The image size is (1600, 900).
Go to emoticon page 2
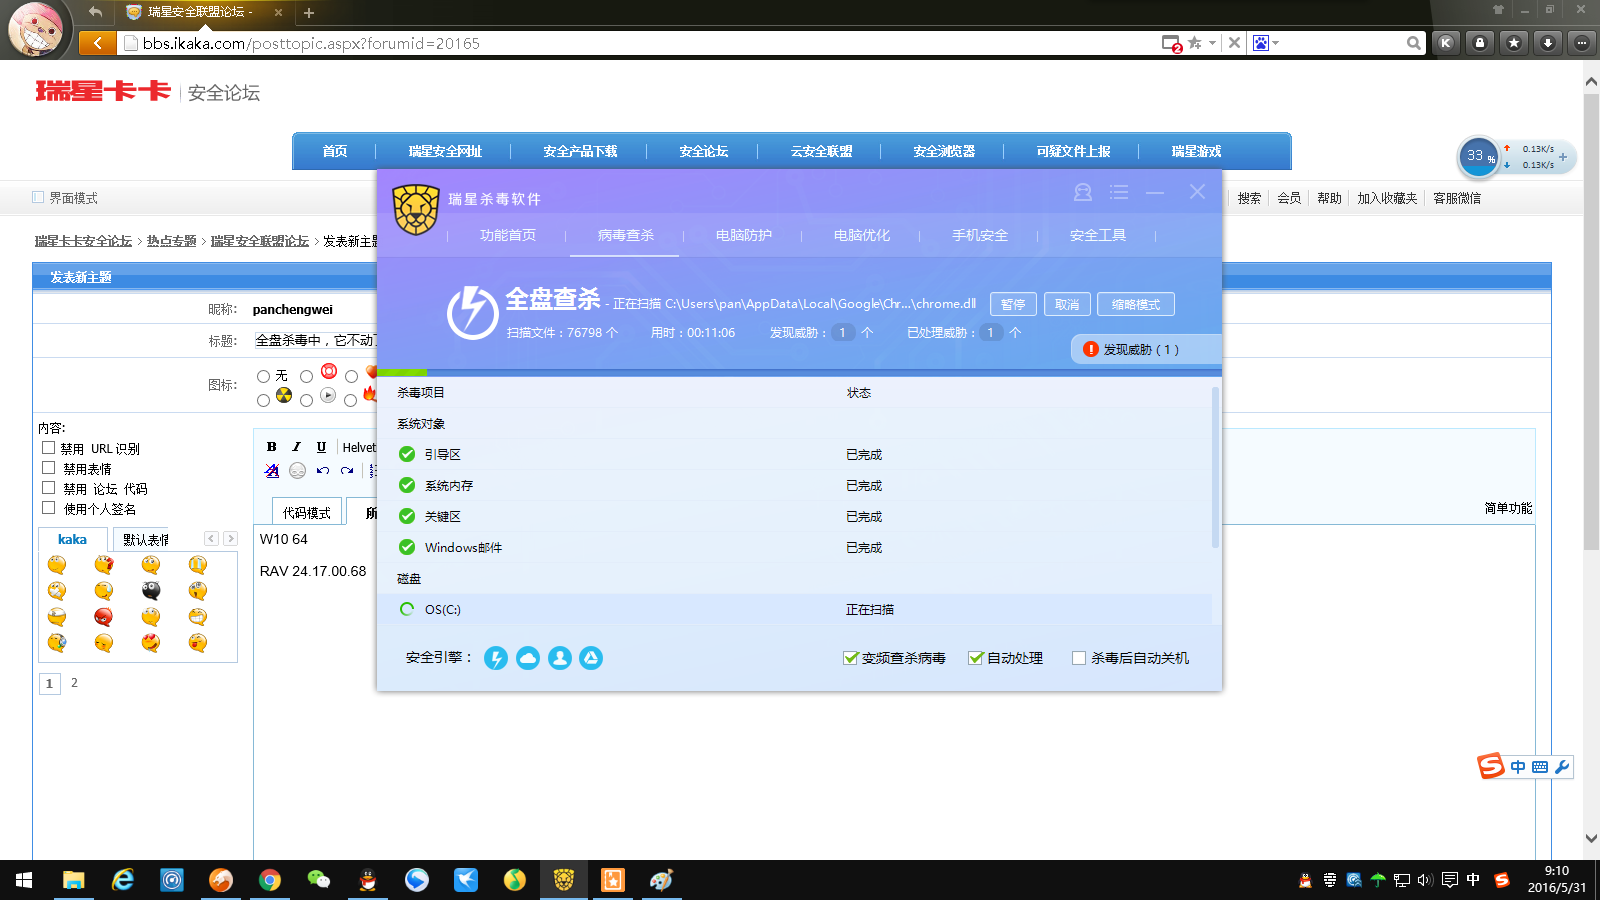point(74,683)
